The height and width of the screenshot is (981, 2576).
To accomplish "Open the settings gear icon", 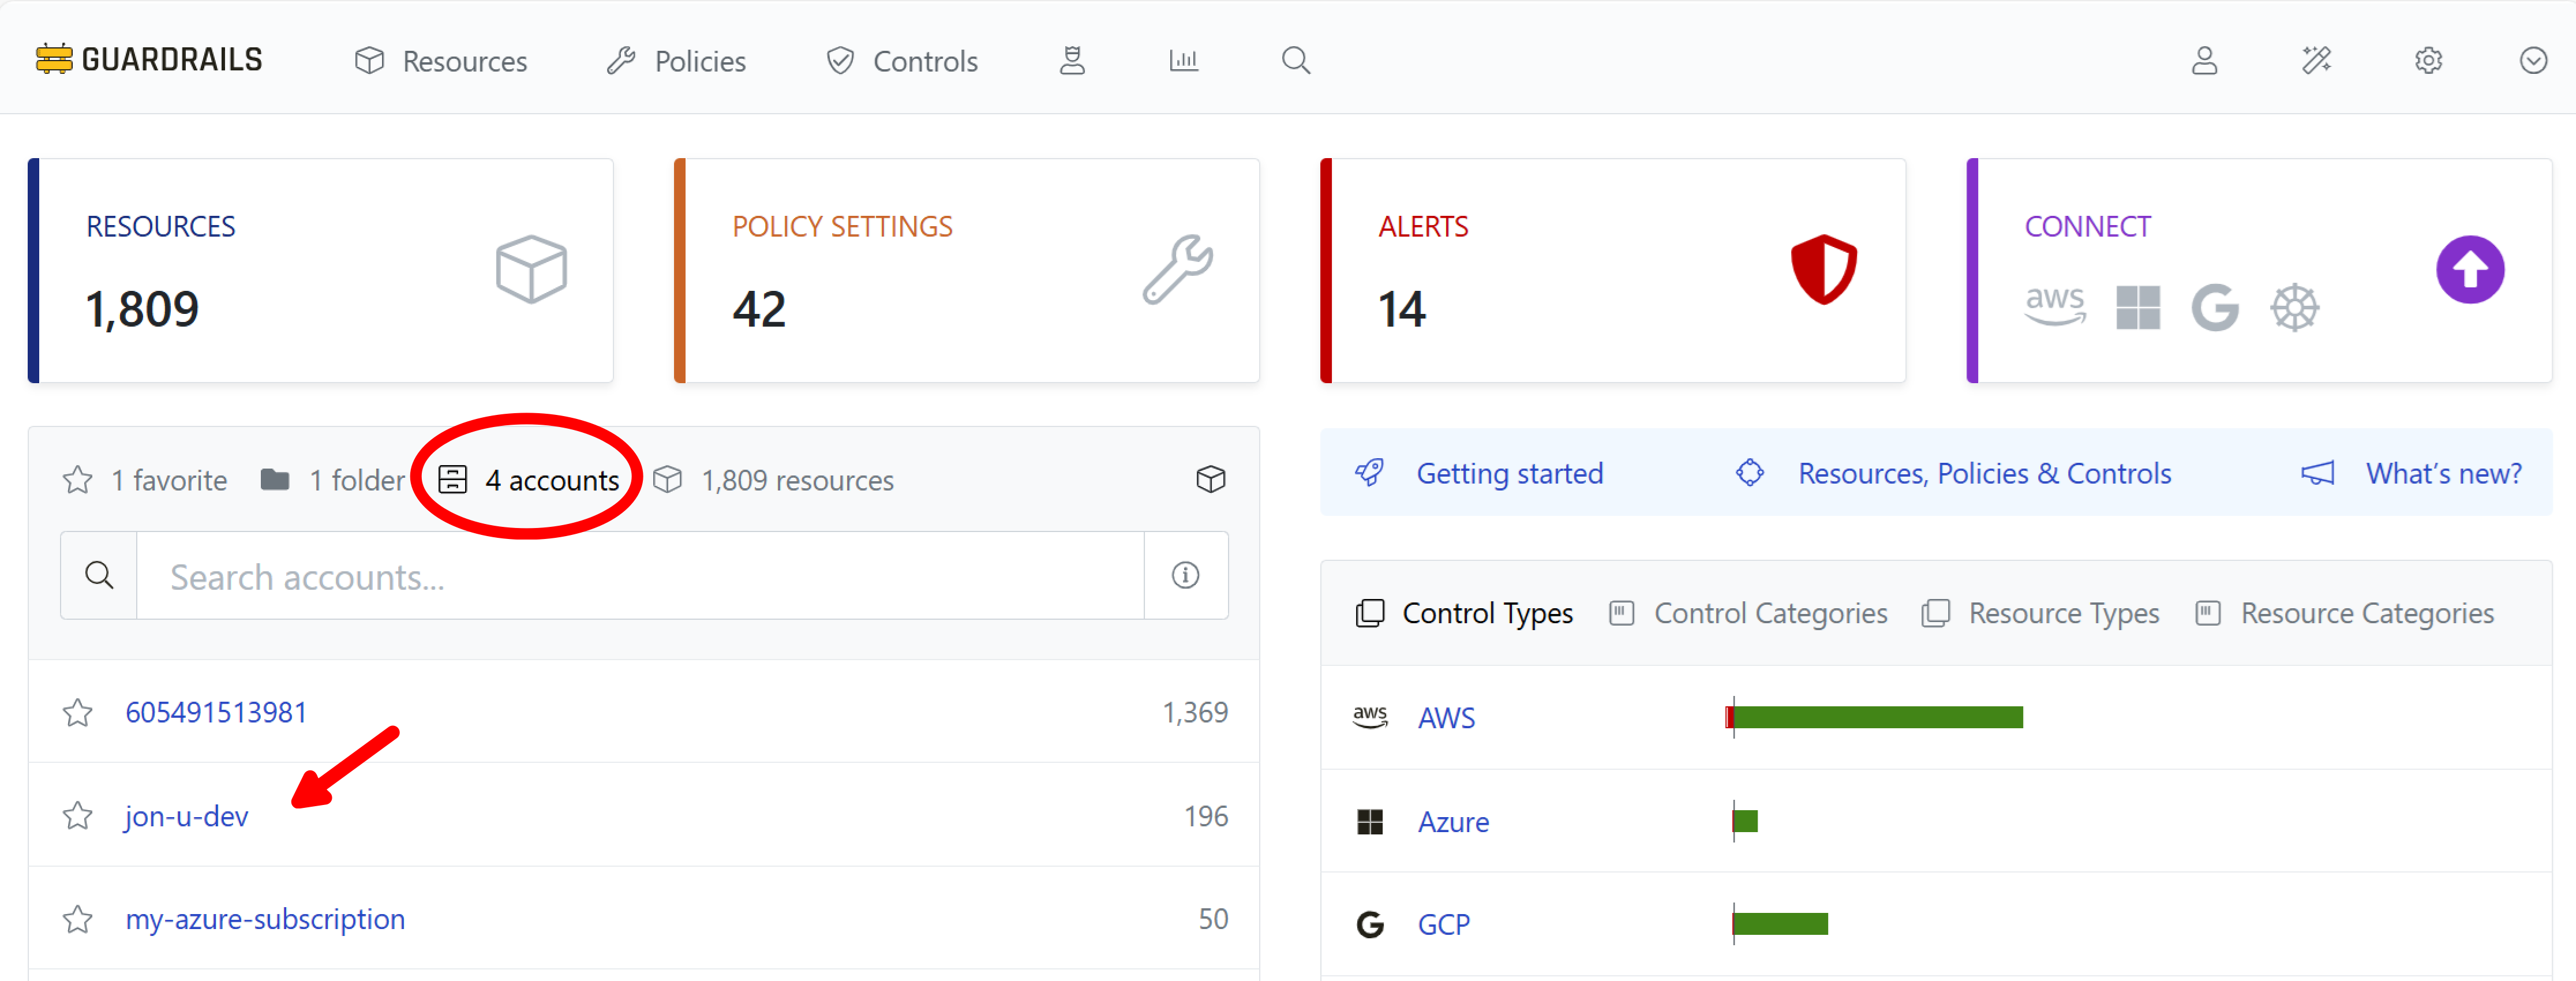I will coord(2428,60).
